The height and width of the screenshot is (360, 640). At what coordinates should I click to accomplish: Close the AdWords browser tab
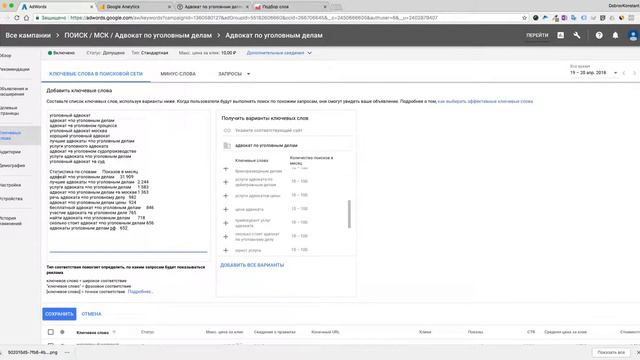[91, 7]
